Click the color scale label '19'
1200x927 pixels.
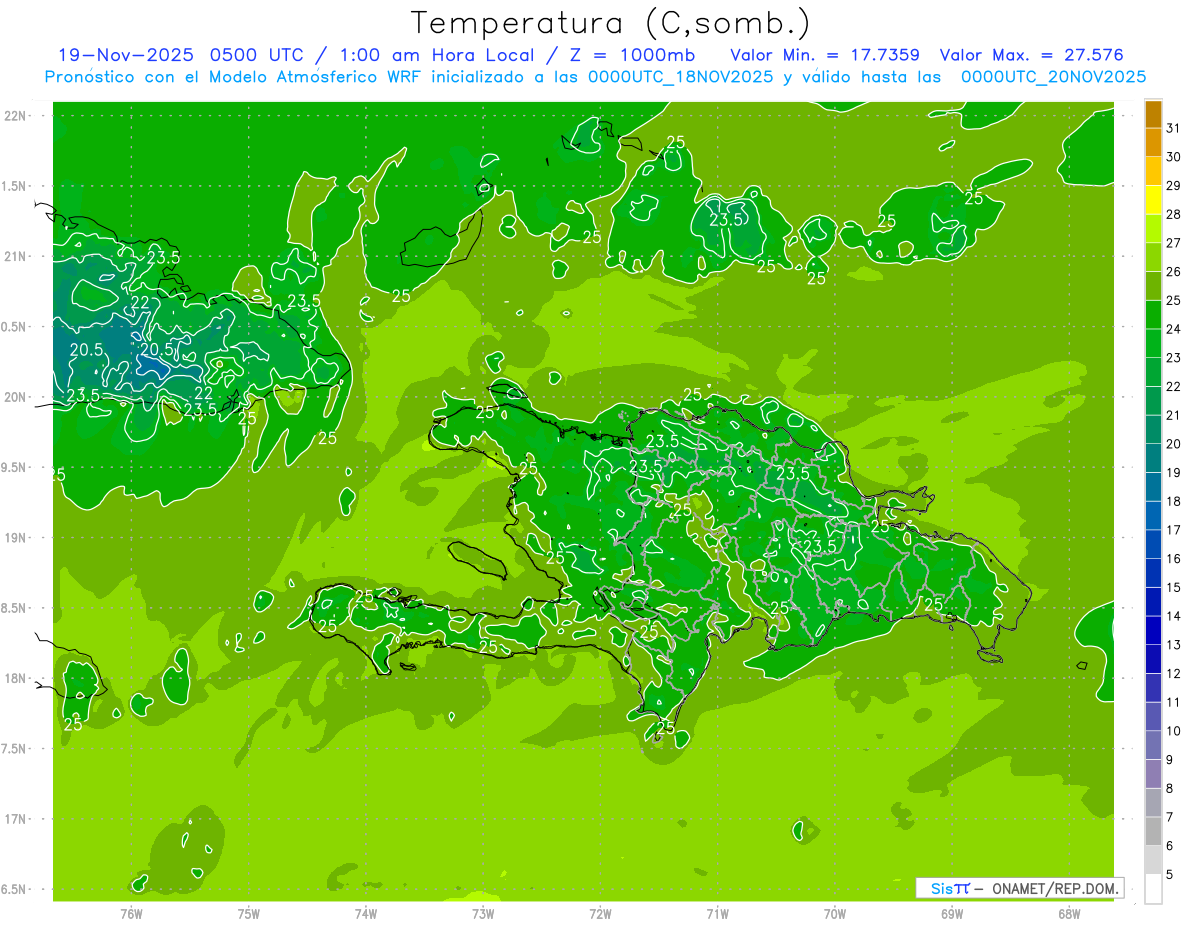point(1173,472)
